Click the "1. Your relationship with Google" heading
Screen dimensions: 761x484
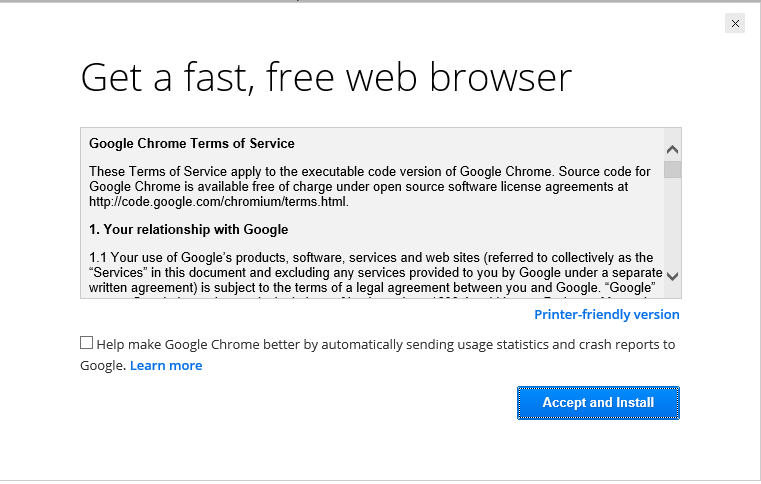click(188, 230)
